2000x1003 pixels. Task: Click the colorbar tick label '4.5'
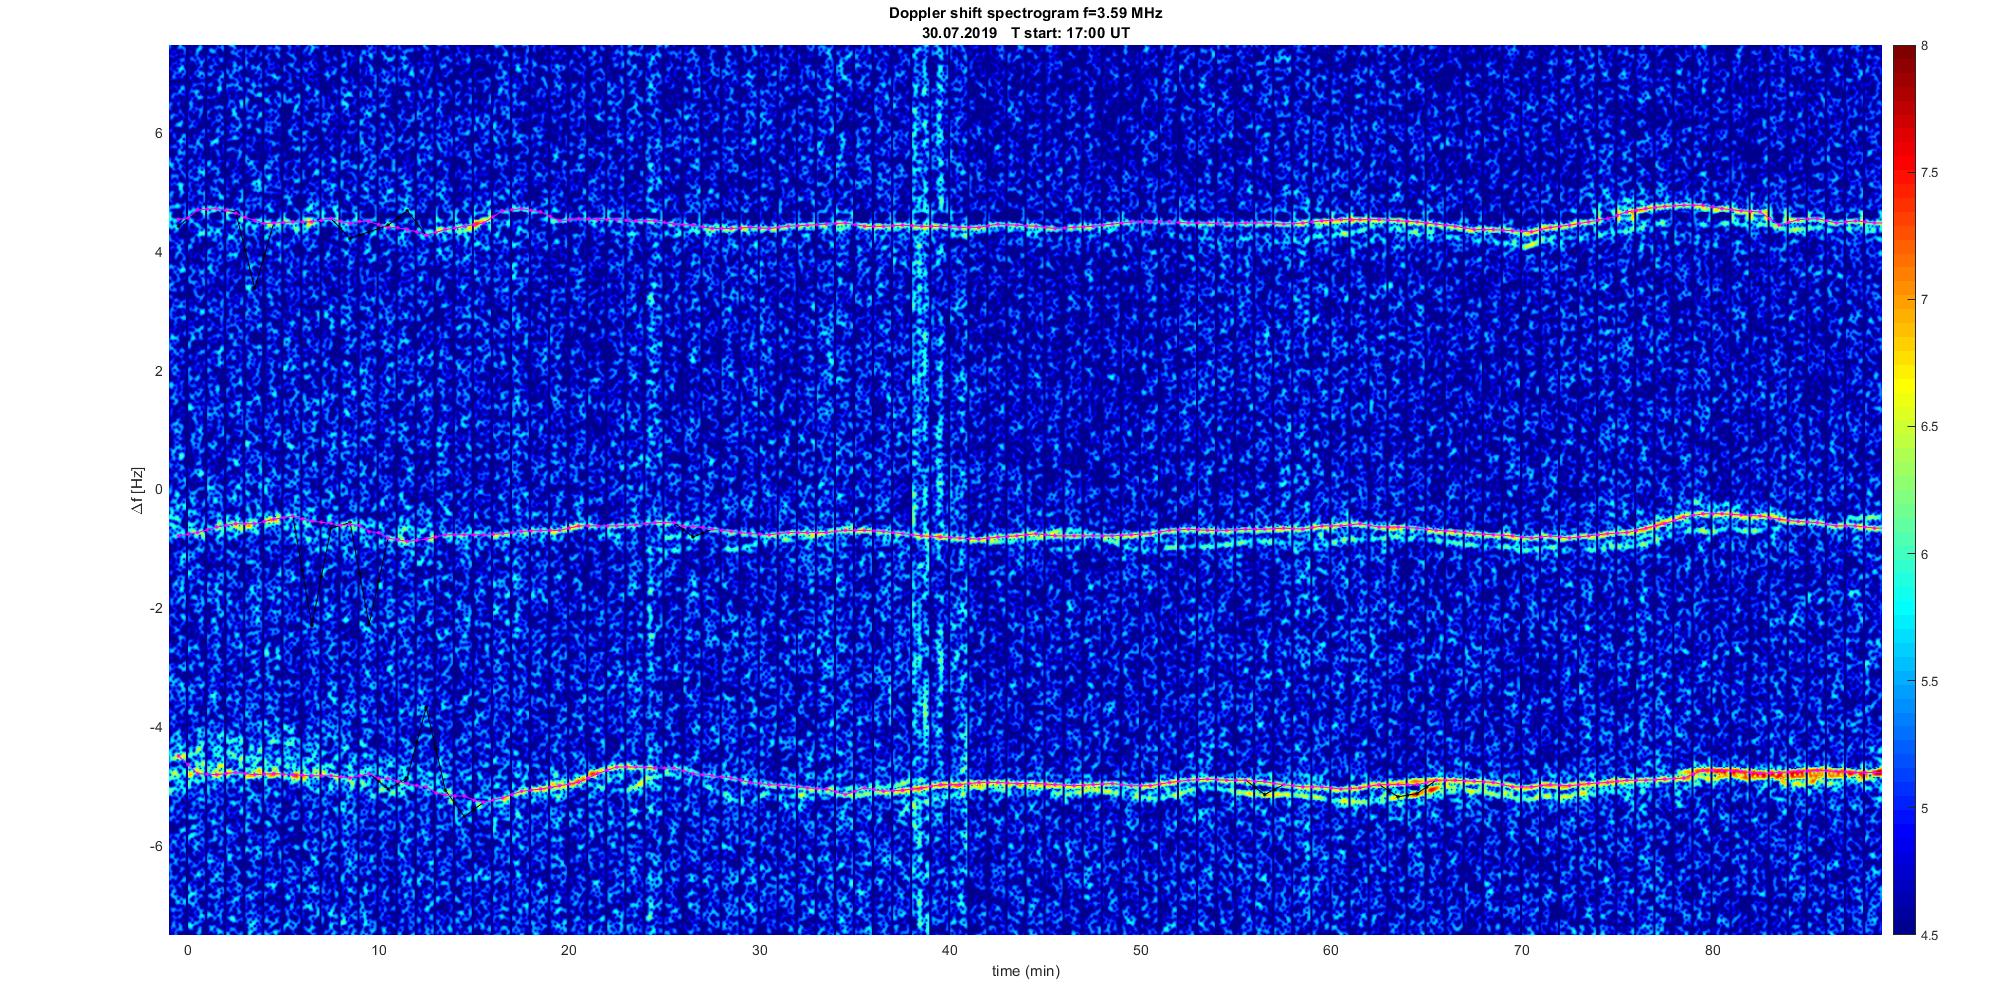tap(1929, 936)
